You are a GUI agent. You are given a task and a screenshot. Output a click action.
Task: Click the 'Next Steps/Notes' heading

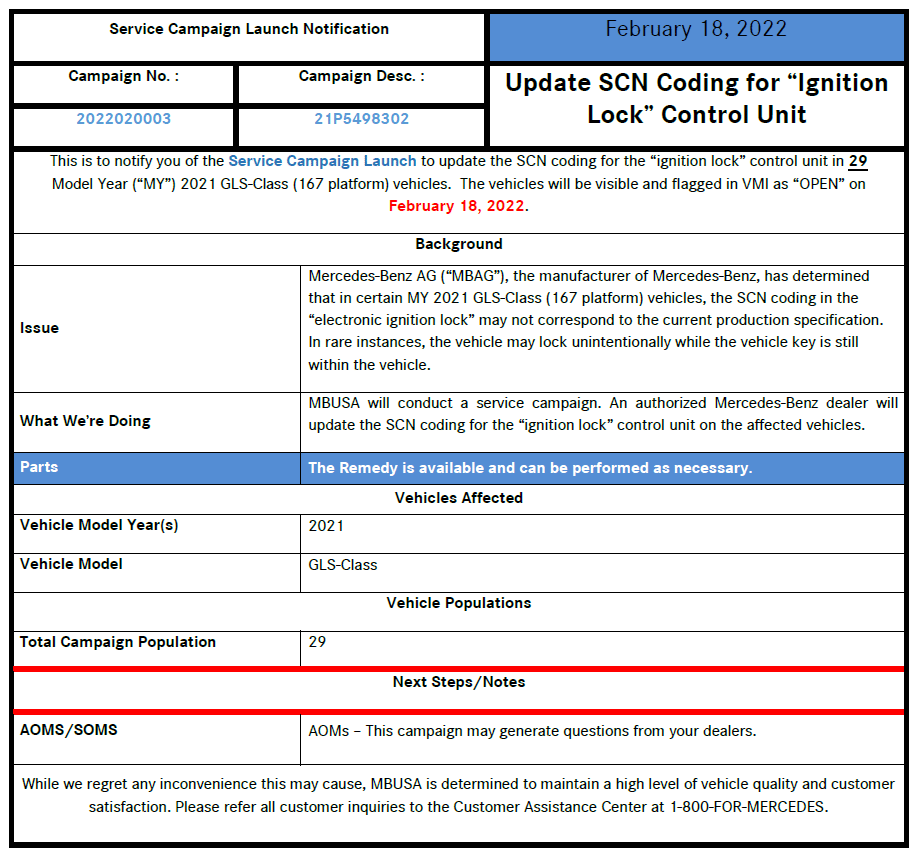tap(459, 682)
